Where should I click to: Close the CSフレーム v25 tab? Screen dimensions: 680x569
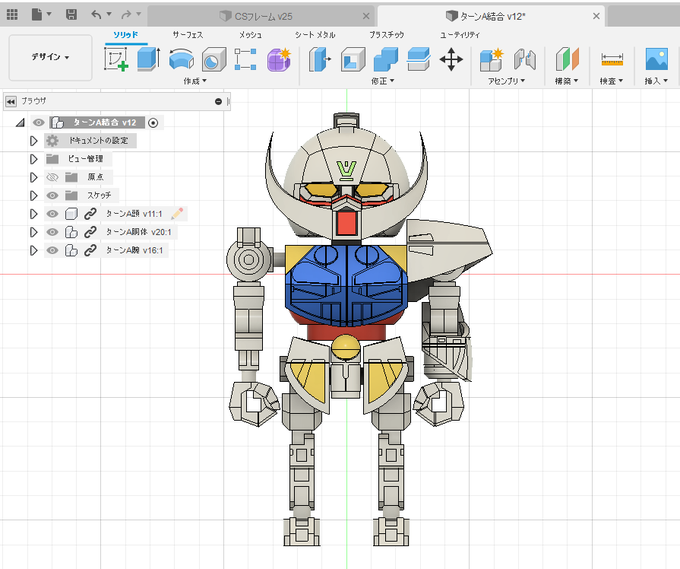366,16
